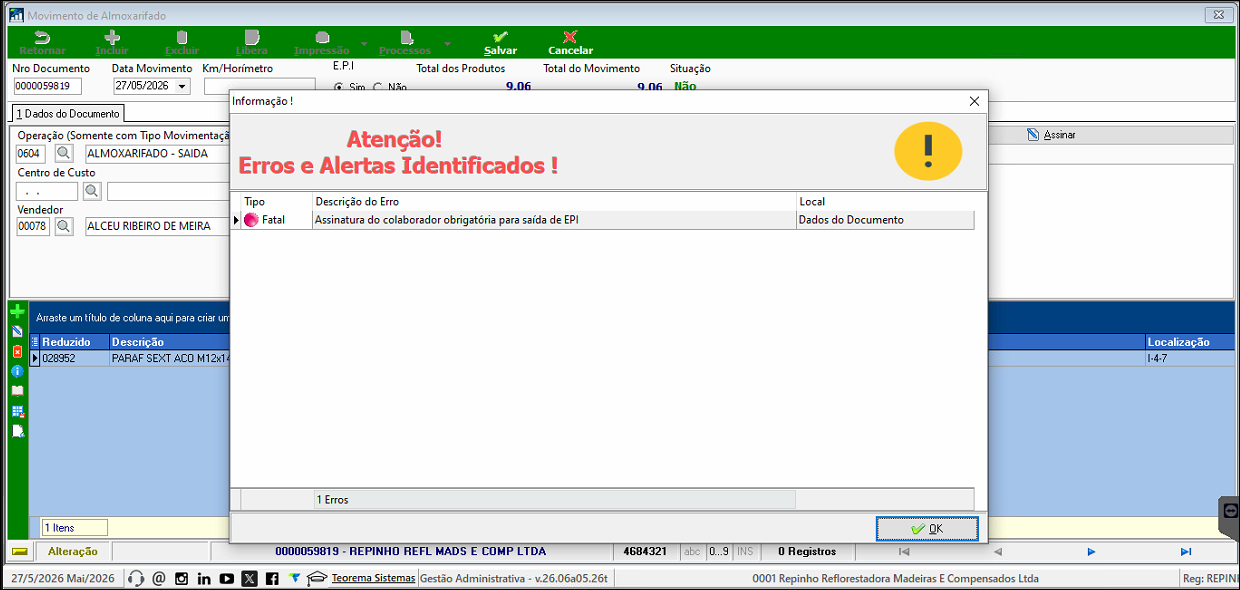
Task: Click the Reduzido column header
Action: (x=74, y=342)
